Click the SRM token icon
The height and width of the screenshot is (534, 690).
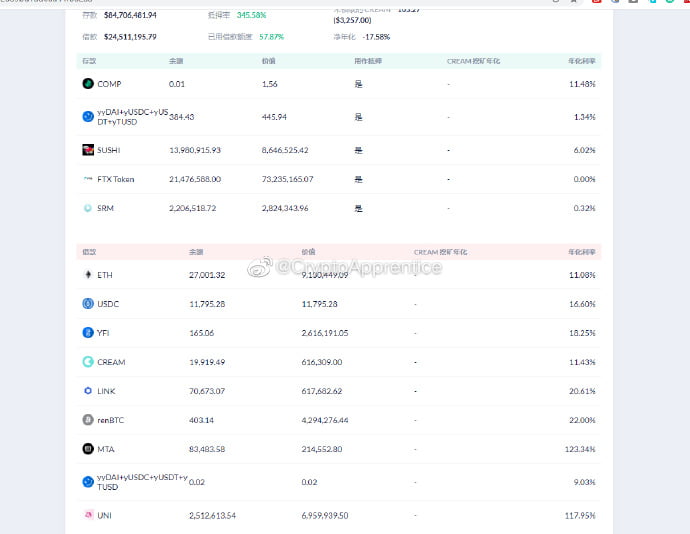click(x=88, y=208)
